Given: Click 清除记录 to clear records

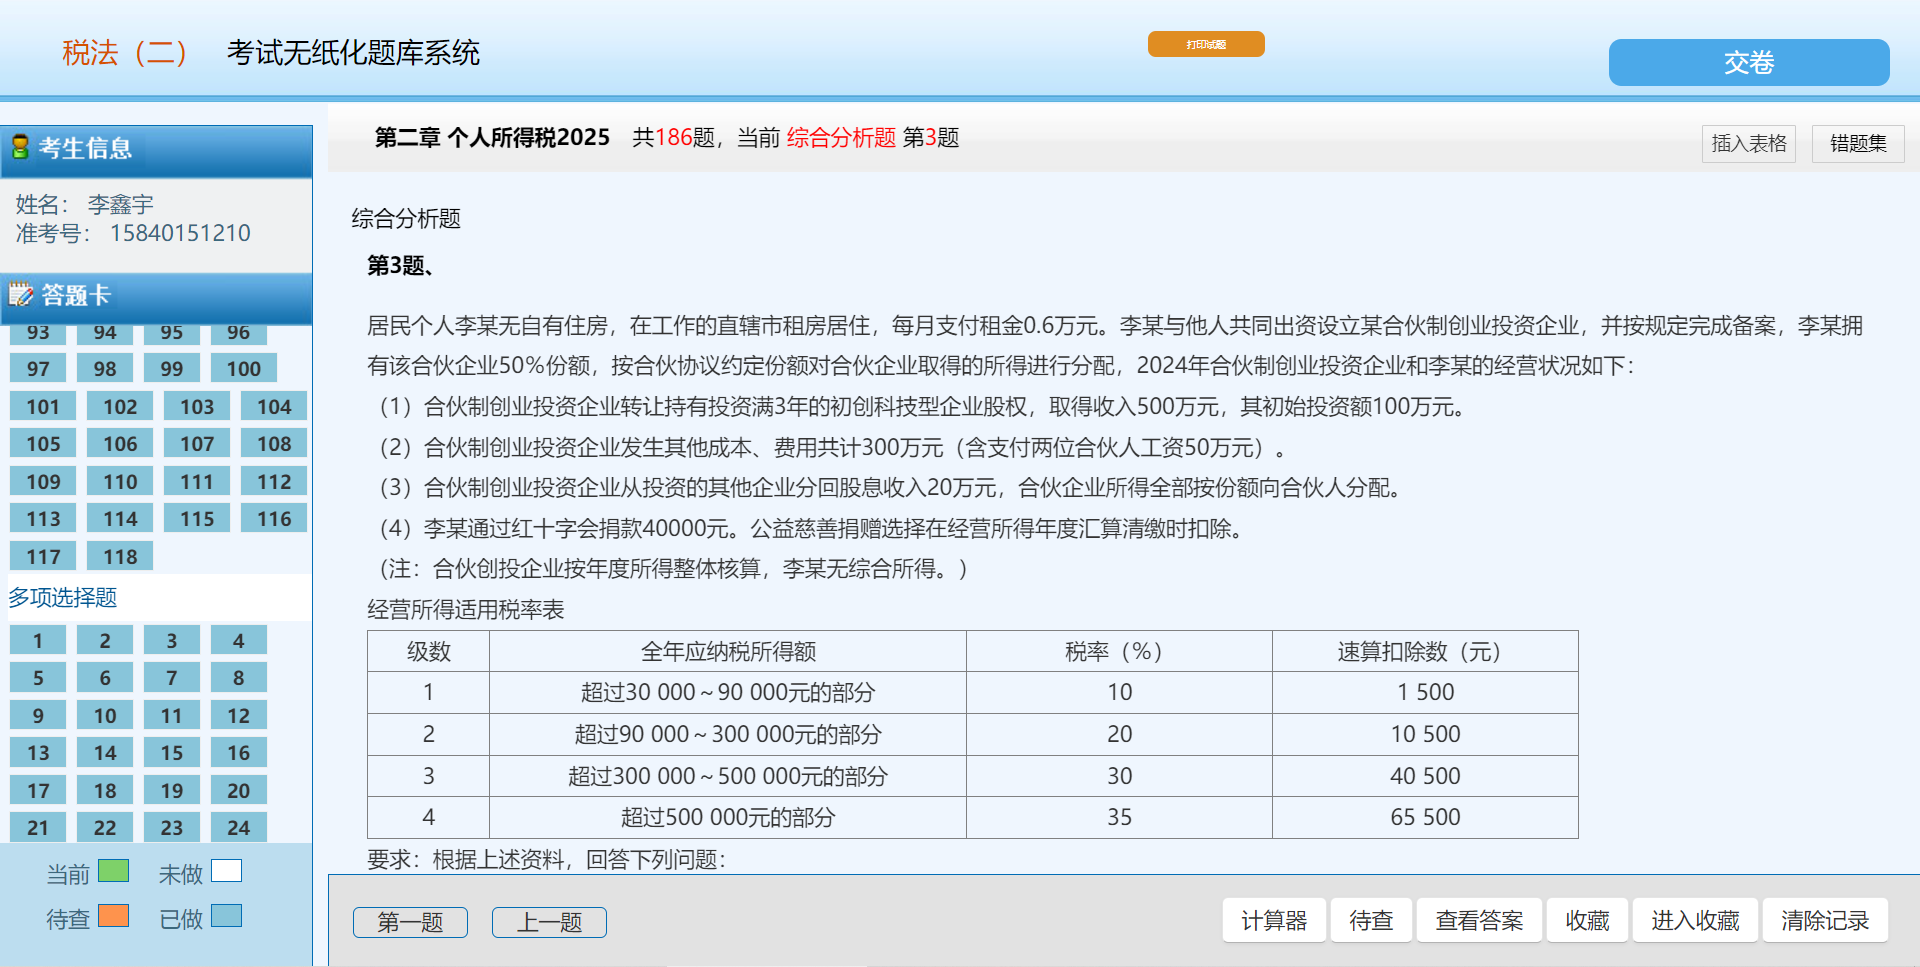Looking at the screenshot, I should pyautogui.click(x=1824, y=920).
